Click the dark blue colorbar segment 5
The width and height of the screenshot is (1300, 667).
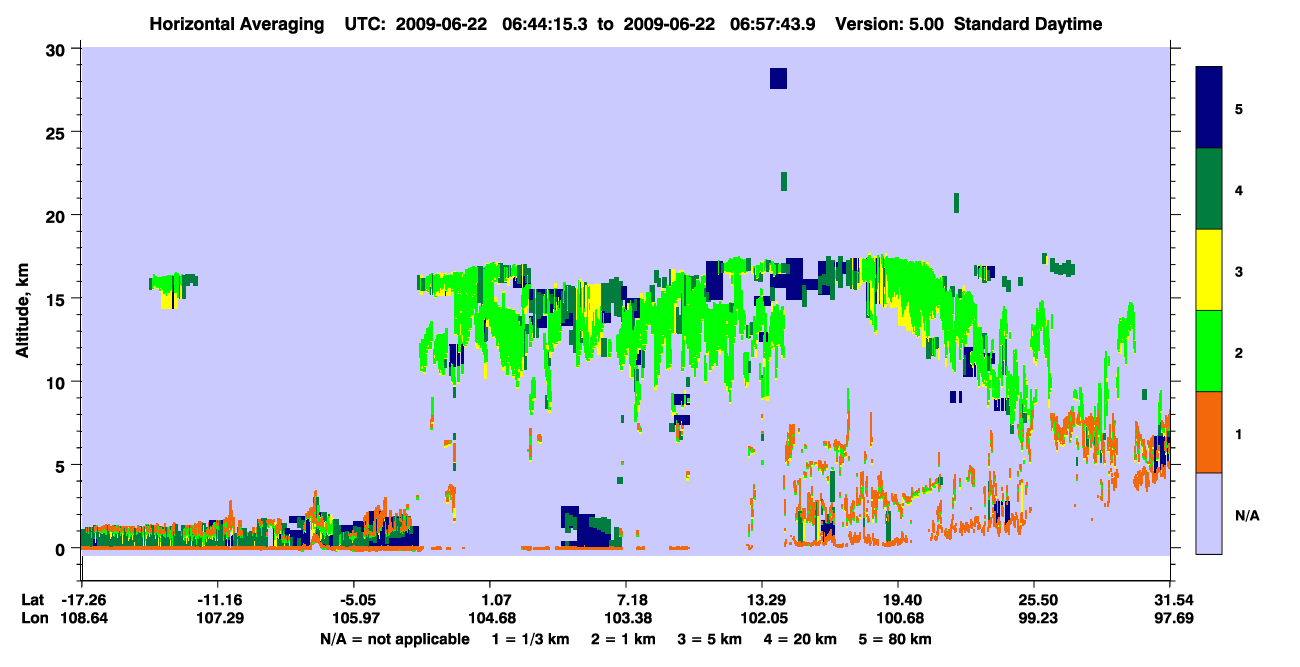click(x=1209, y=107)
